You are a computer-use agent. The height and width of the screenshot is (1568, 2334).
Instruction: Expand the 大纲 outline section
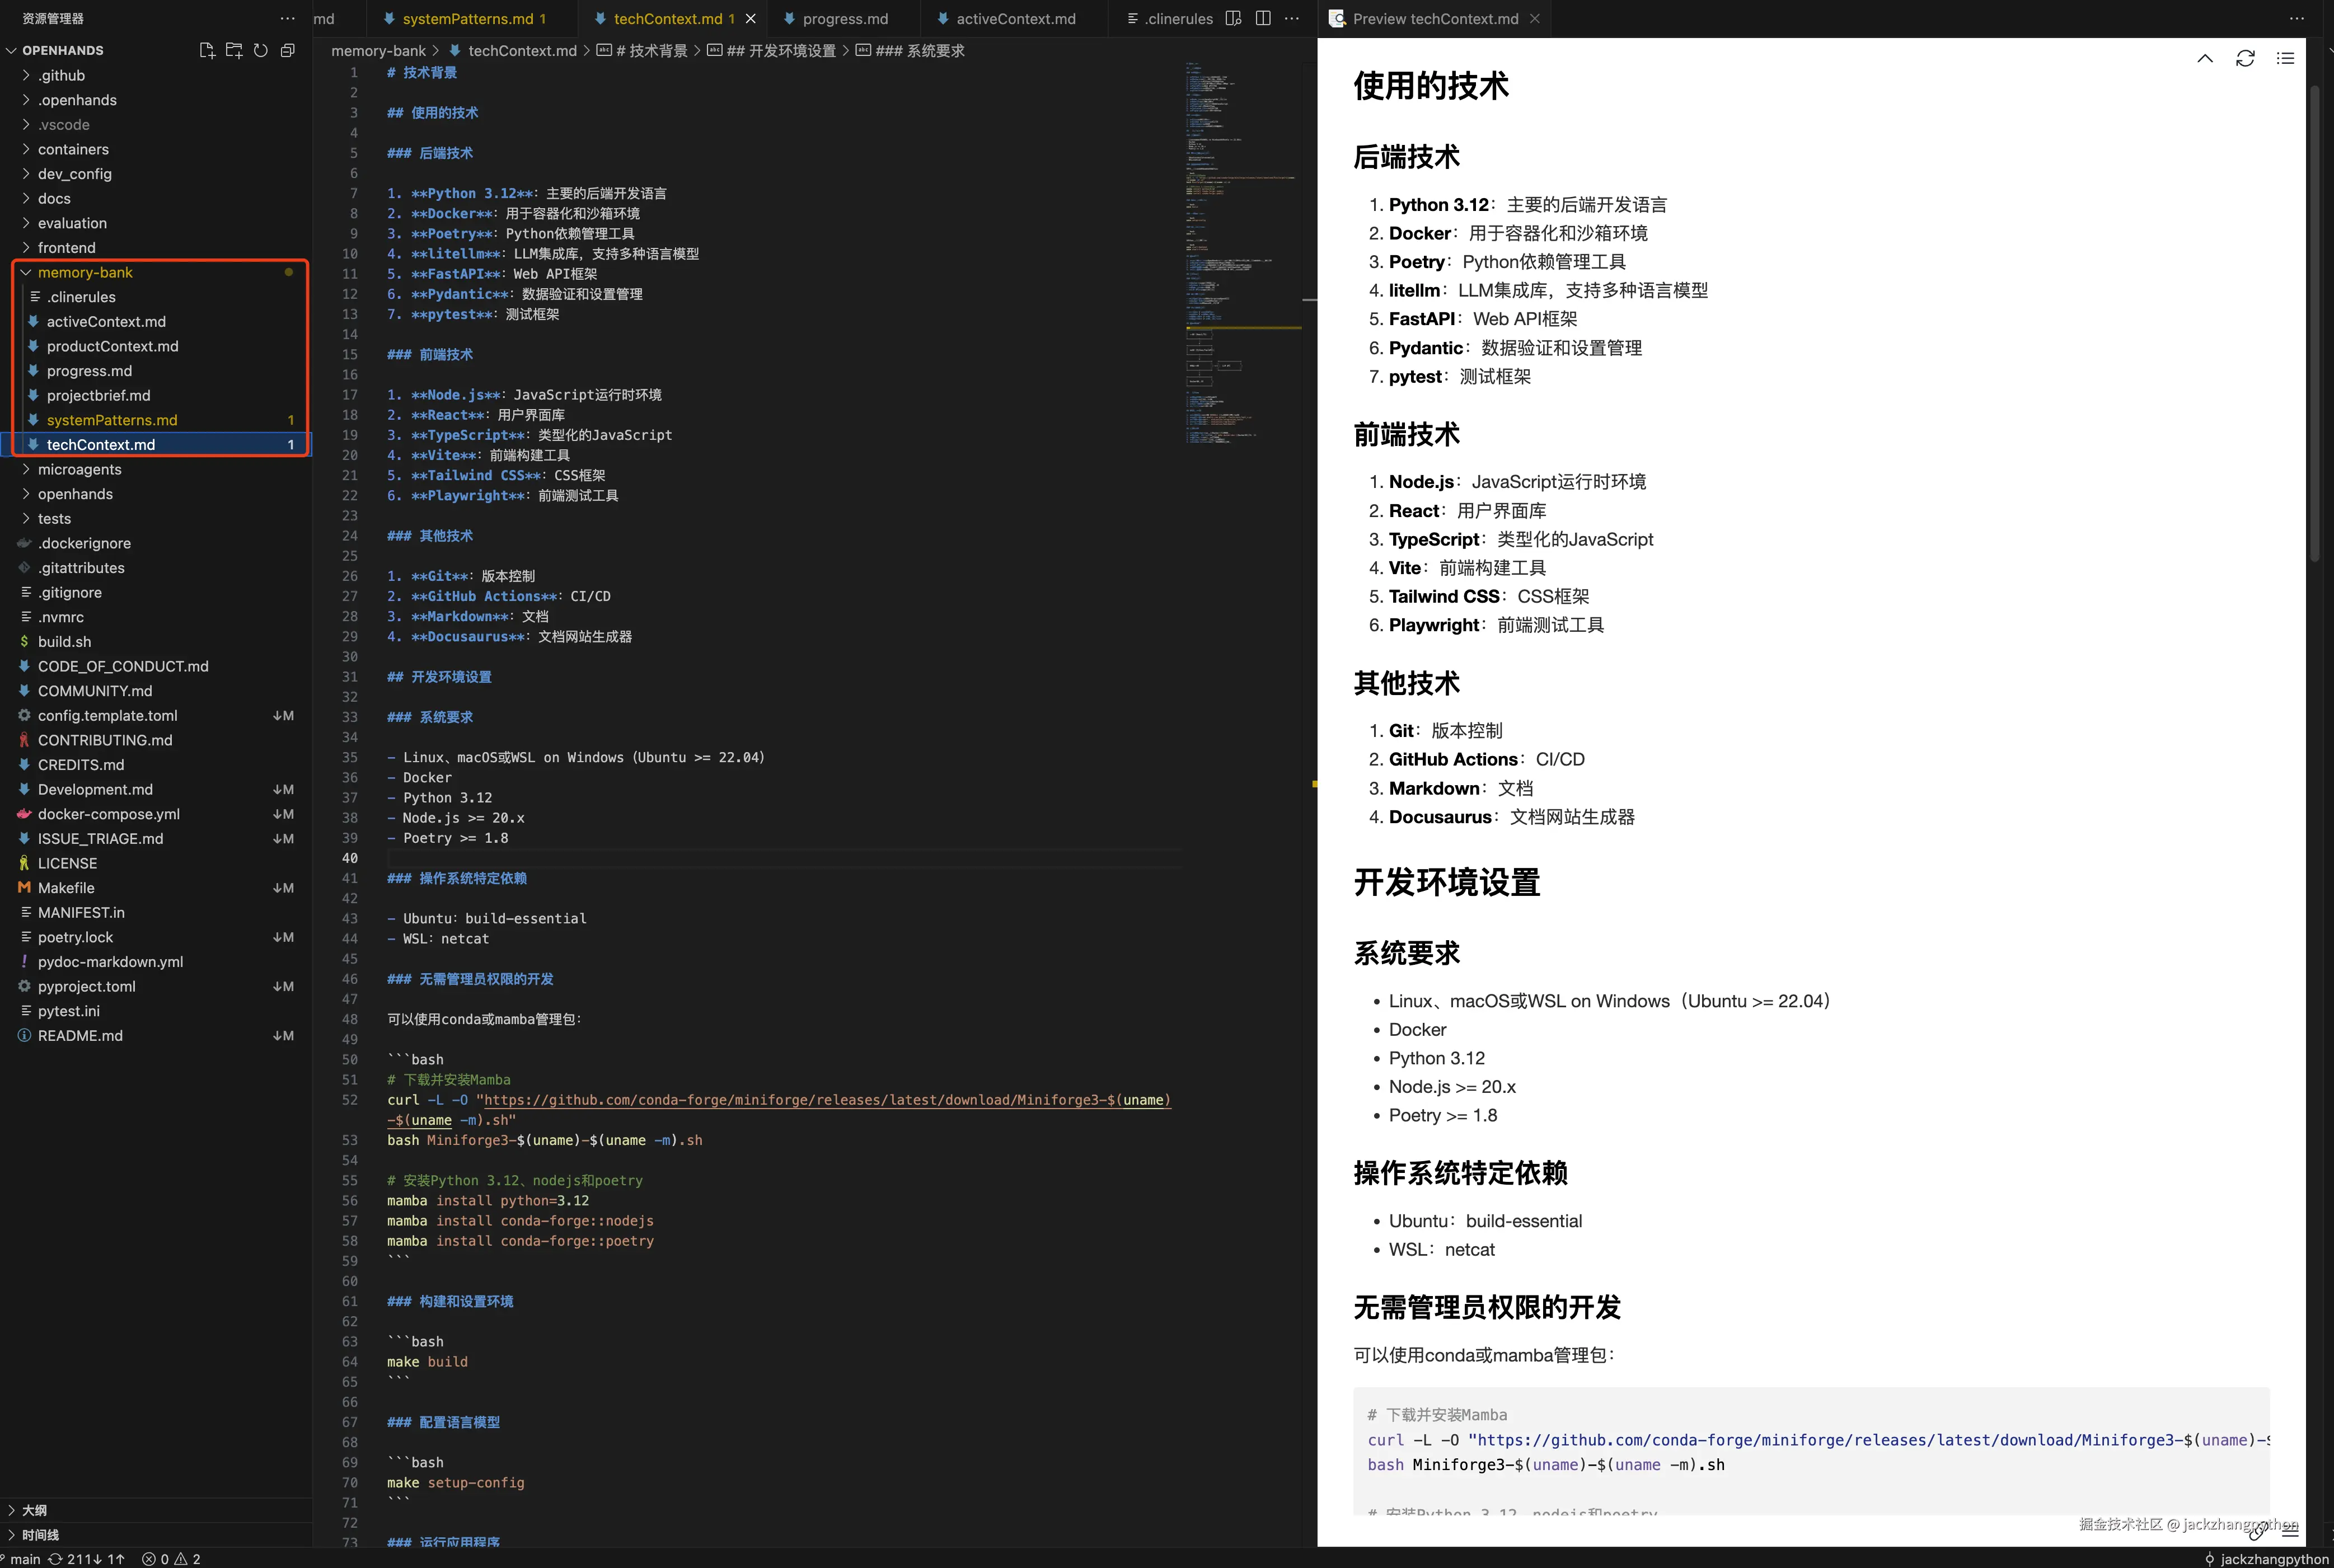(x=34, y=1510)
